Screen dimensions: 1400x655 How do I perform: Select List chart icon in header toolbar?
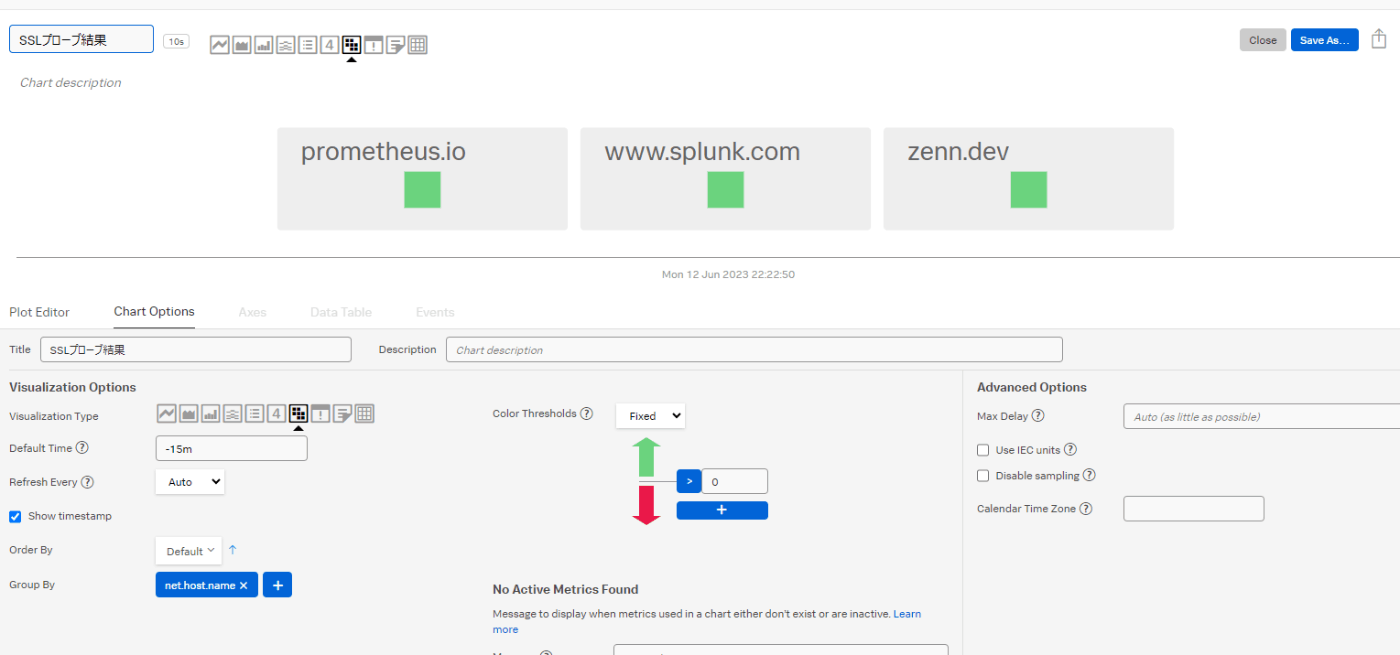tap(308, 45)
